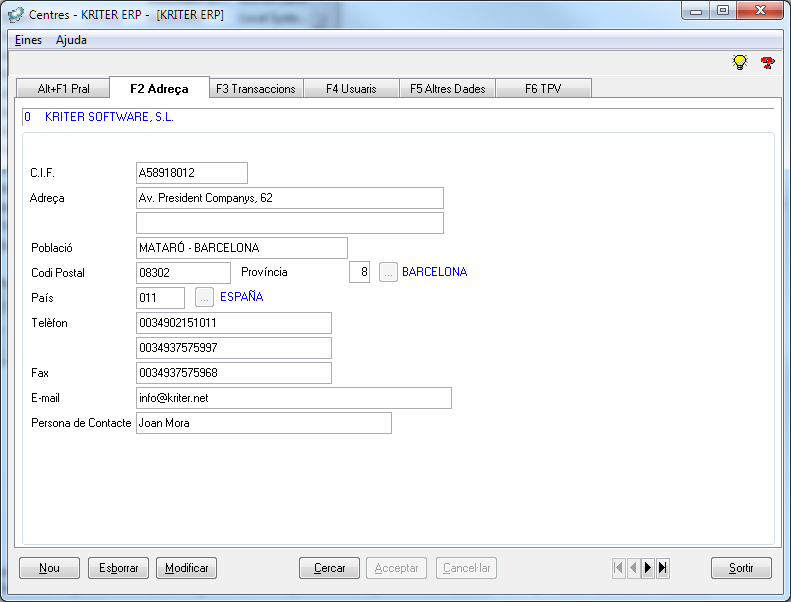The width and height of the screenshot is (791, 602).
Task: Click the greyed Acceptar button
Action: point(397,568)
